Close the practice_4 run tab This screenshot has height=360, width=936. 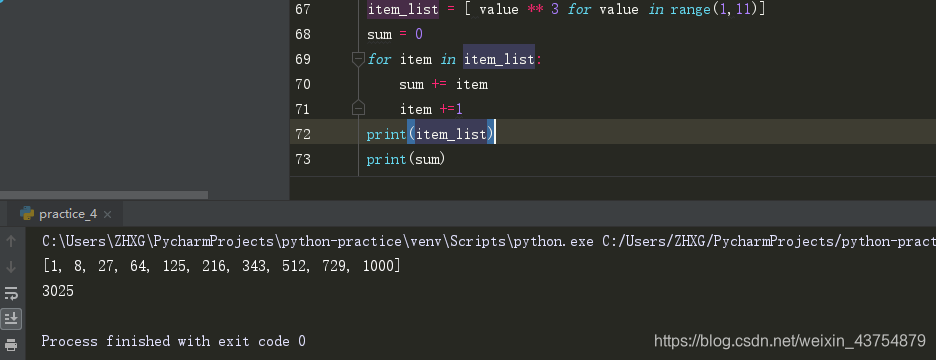pyautogui.click(x=107, y=214)
